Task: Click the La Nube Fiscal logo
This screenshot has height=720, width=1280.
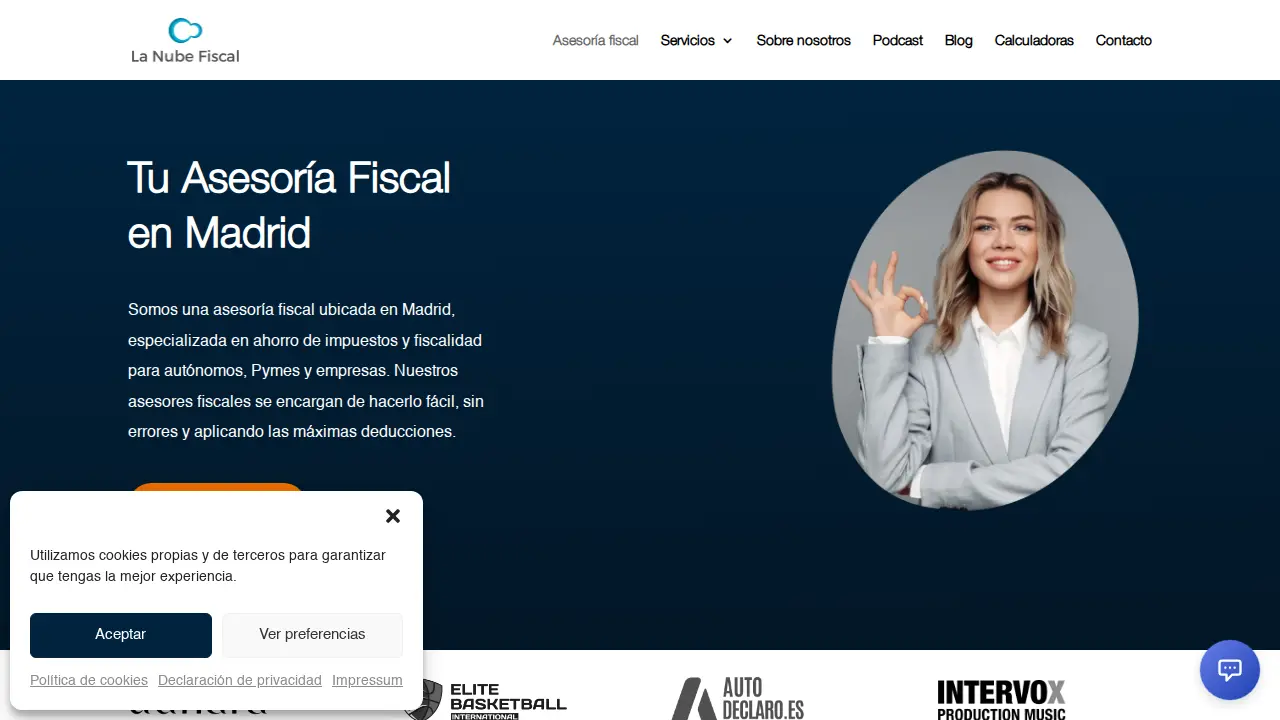Action: click(x=185, y=40)
